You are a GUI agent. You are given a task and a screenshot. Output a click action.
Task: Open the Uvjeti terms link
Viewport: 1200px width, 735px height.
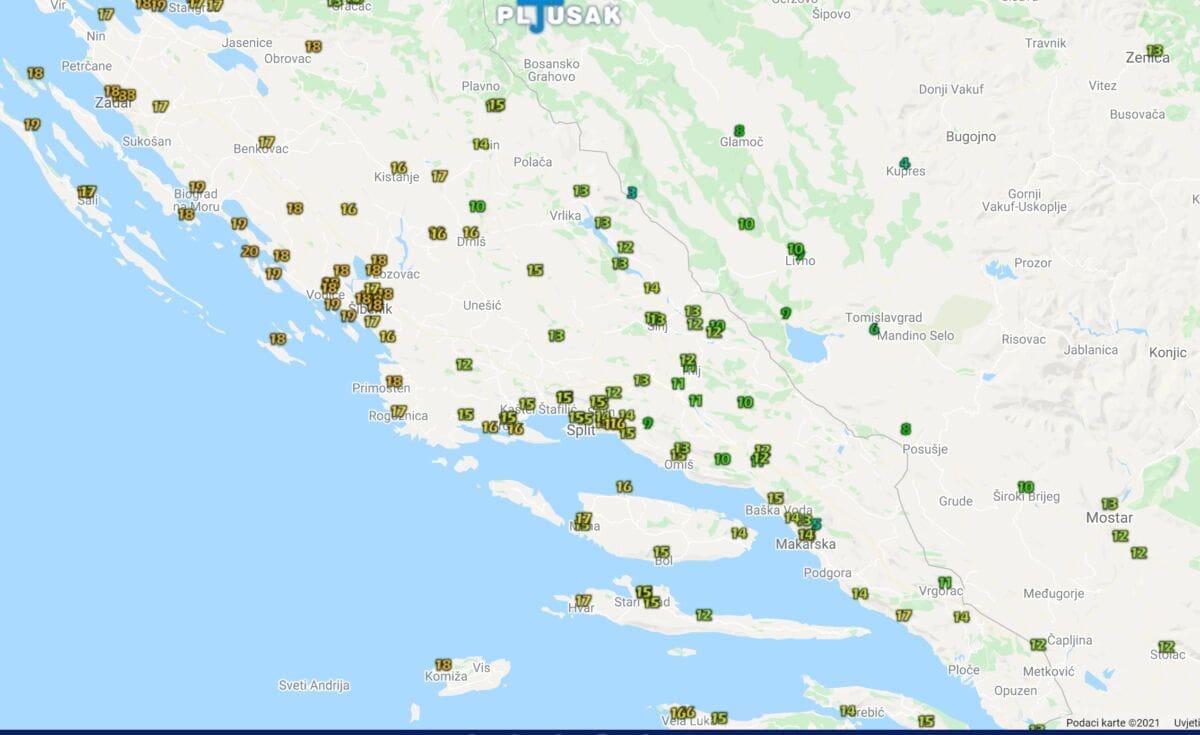pos(1187,723)
